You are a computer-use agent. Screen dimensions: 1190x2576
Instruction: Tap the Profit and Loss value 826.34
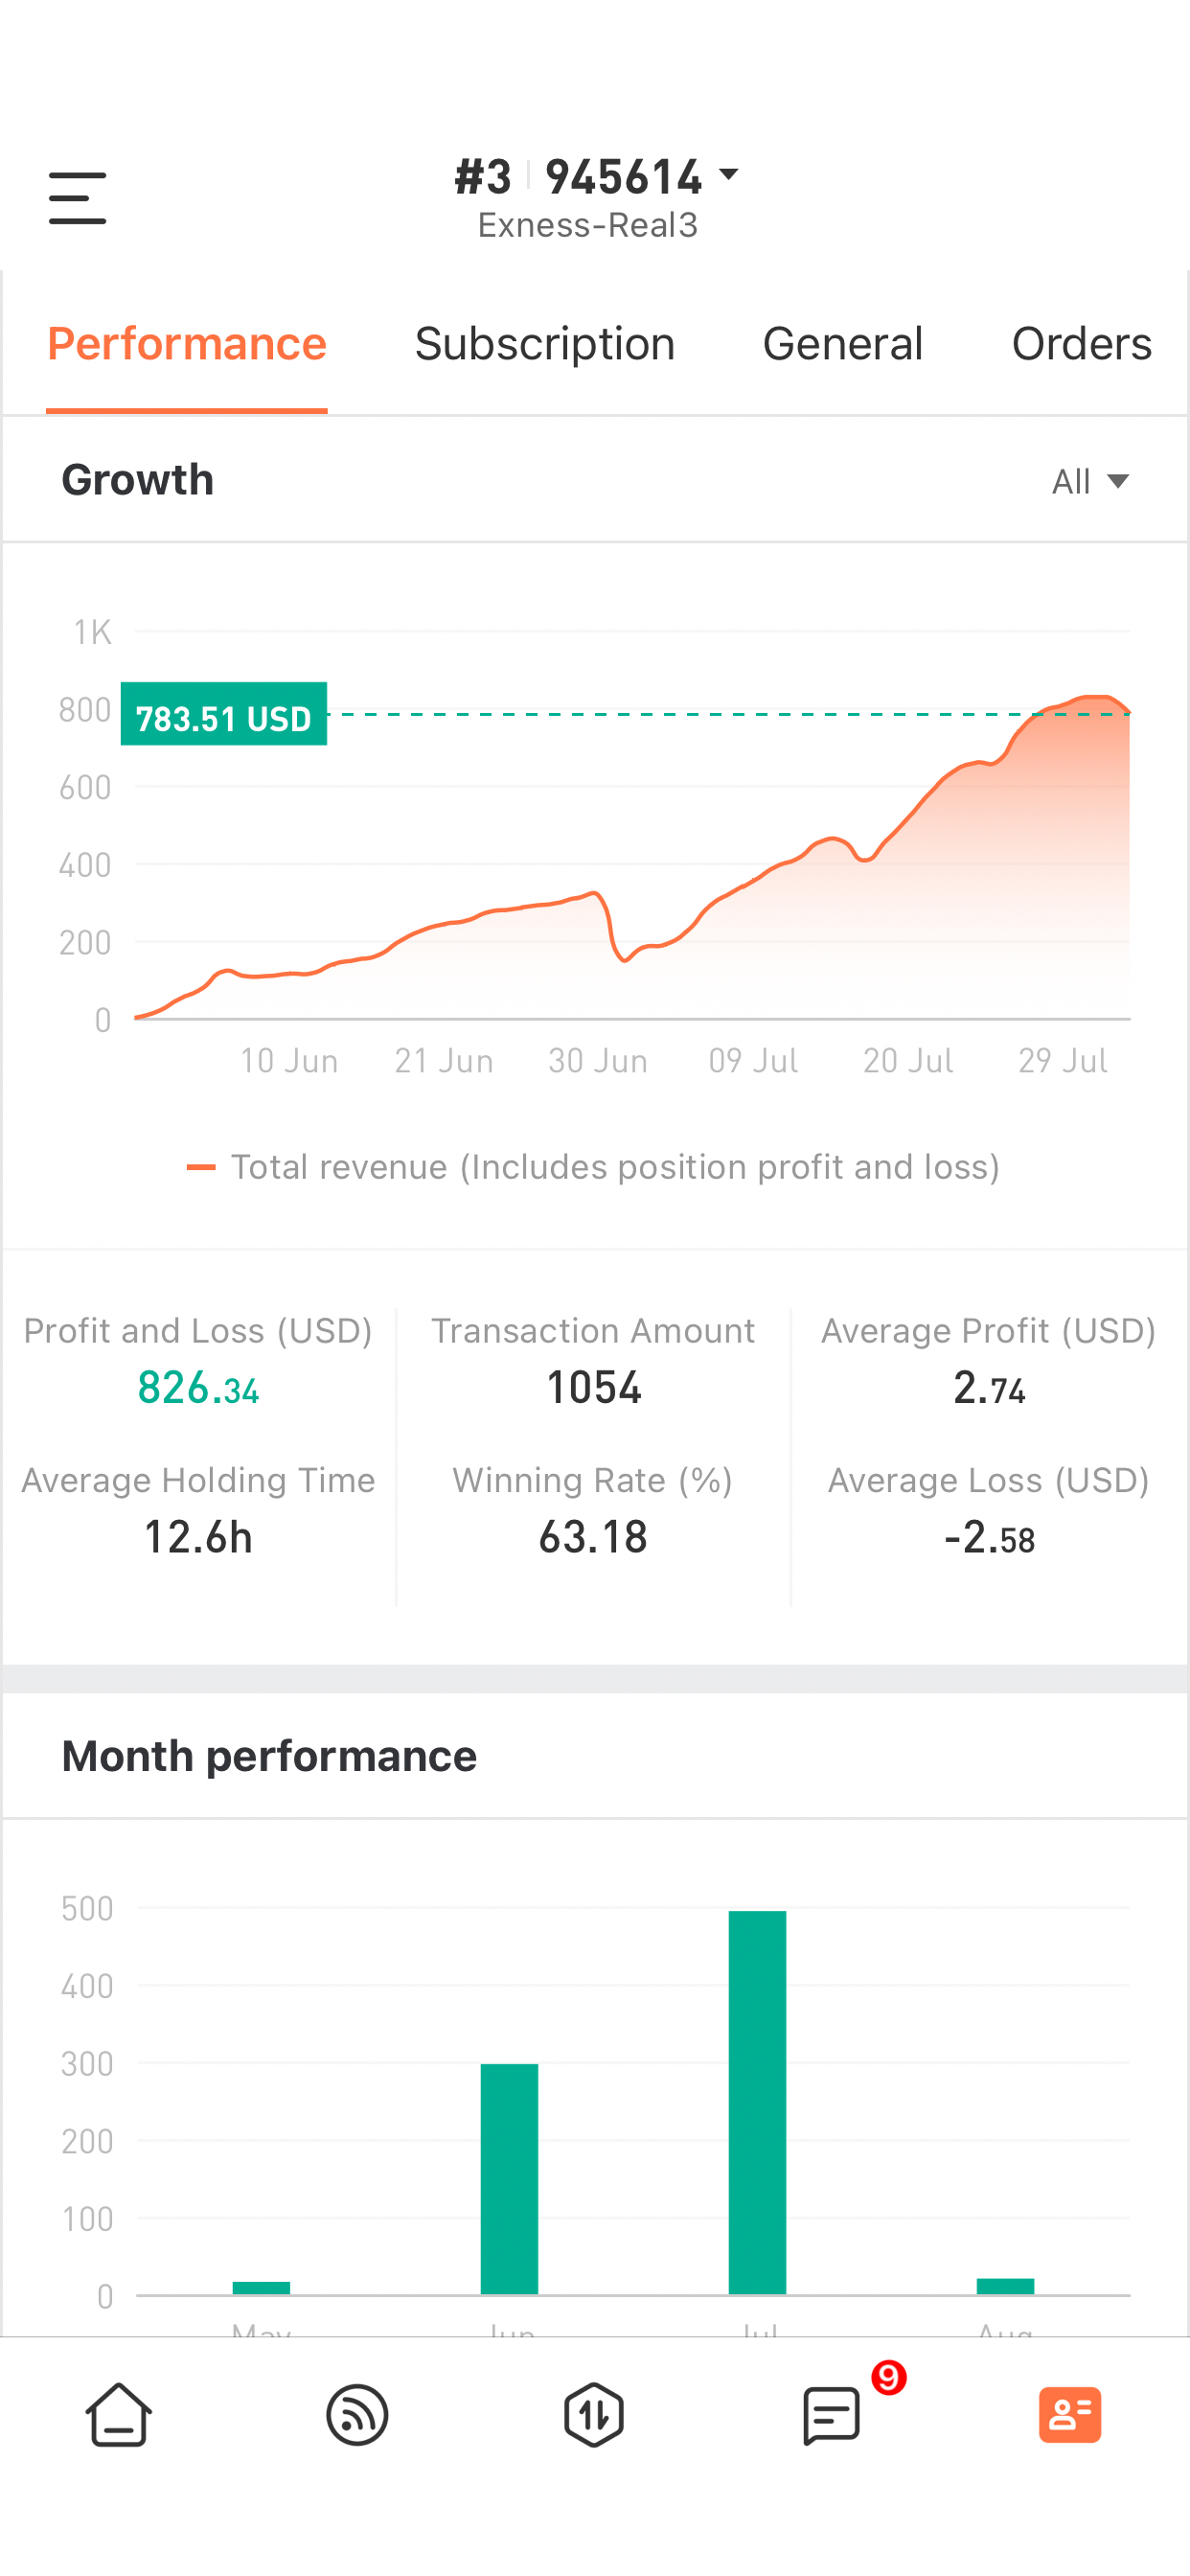click(x=198, y=1388)
